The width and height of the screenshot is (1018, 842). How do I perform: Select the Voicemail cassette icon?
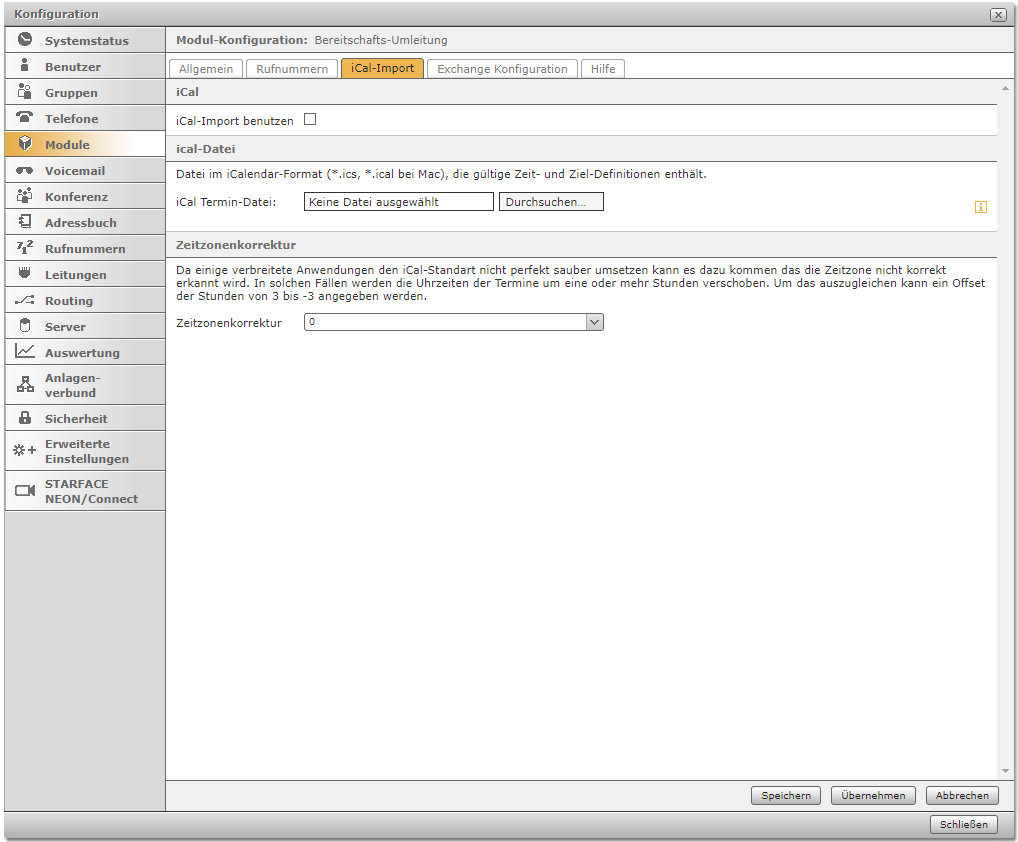point(25,171)
